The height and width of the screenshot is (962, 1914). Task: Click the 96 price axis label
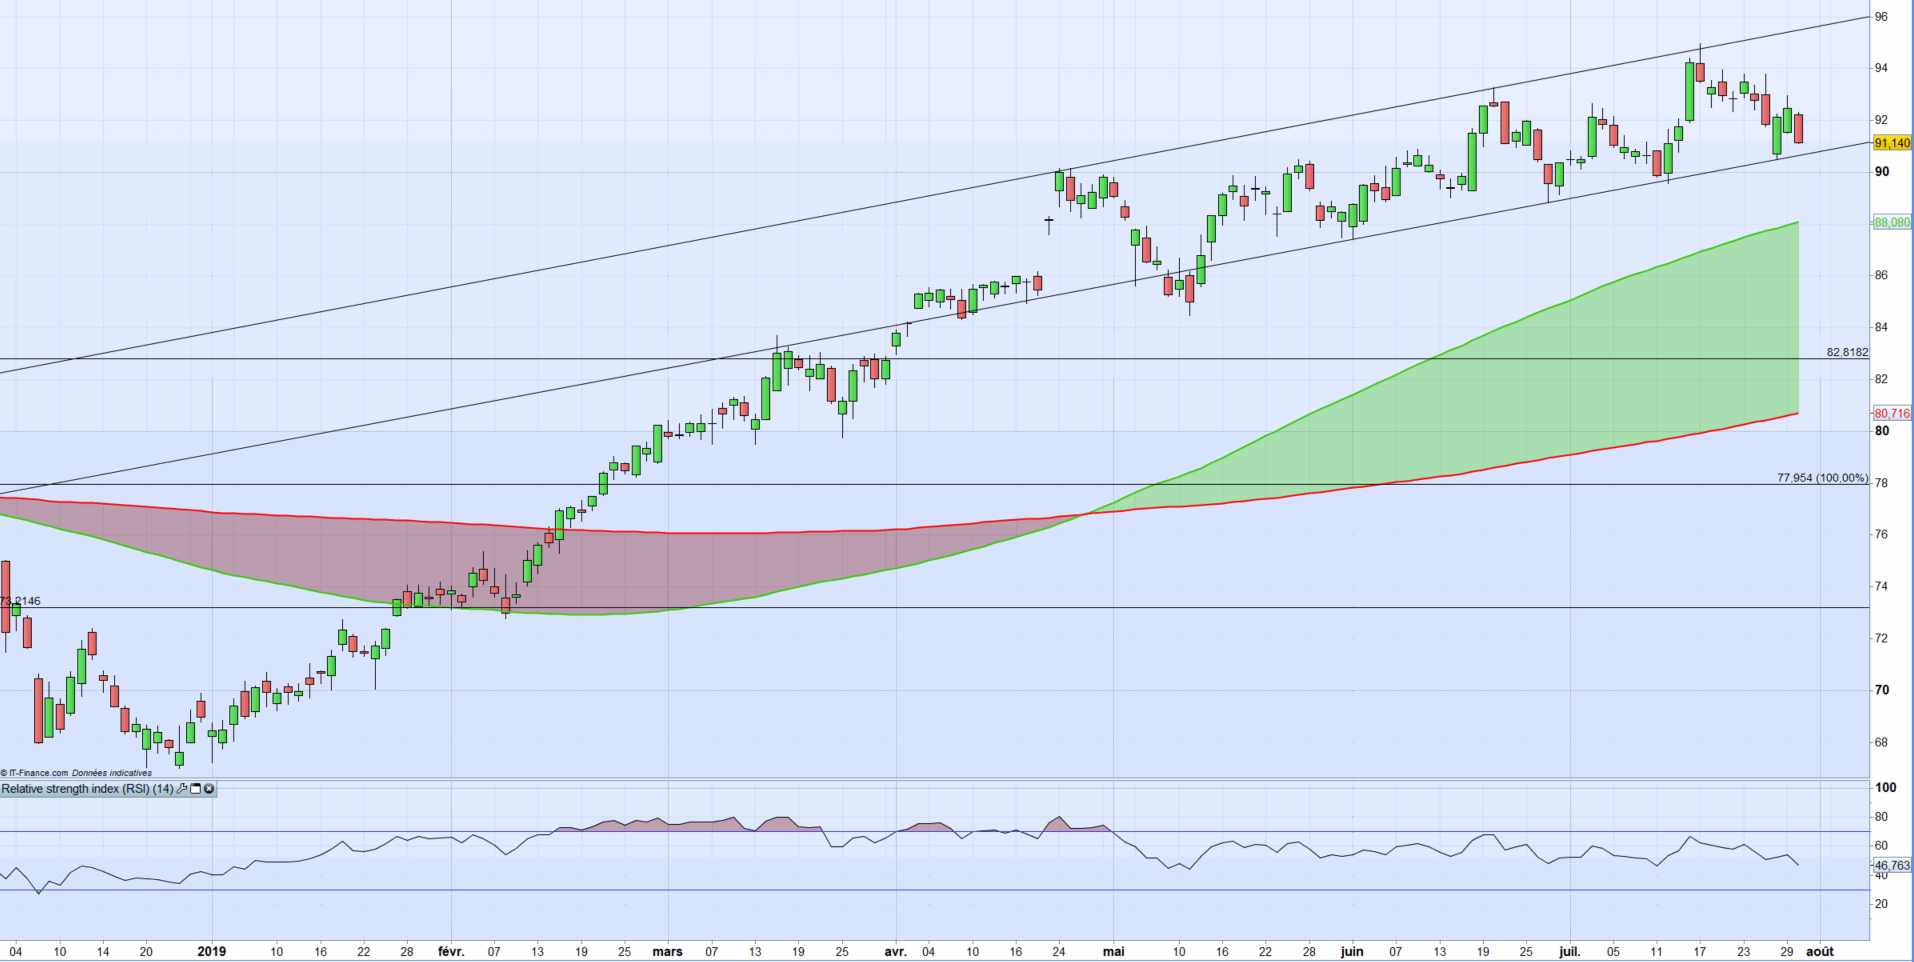pos(1881,17)
